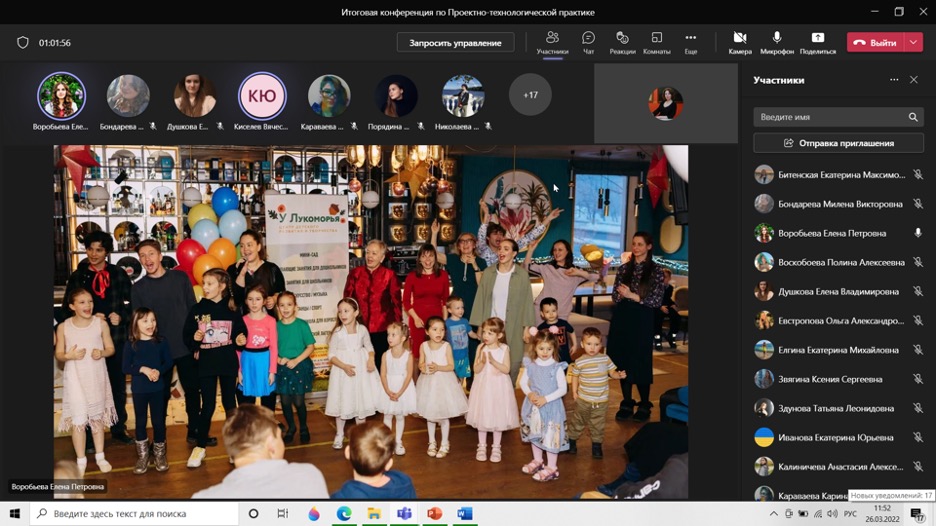Select Воробьева Елена Петровна in participants list
The image size is (936, 526).
[x=832, y=233]
